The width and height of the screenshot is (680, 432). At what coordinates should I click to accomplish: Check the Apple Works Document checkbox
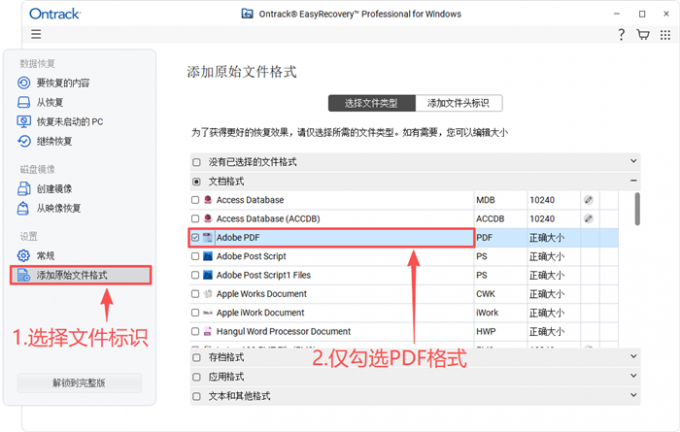pyautogui.click(x=195, y=294)
